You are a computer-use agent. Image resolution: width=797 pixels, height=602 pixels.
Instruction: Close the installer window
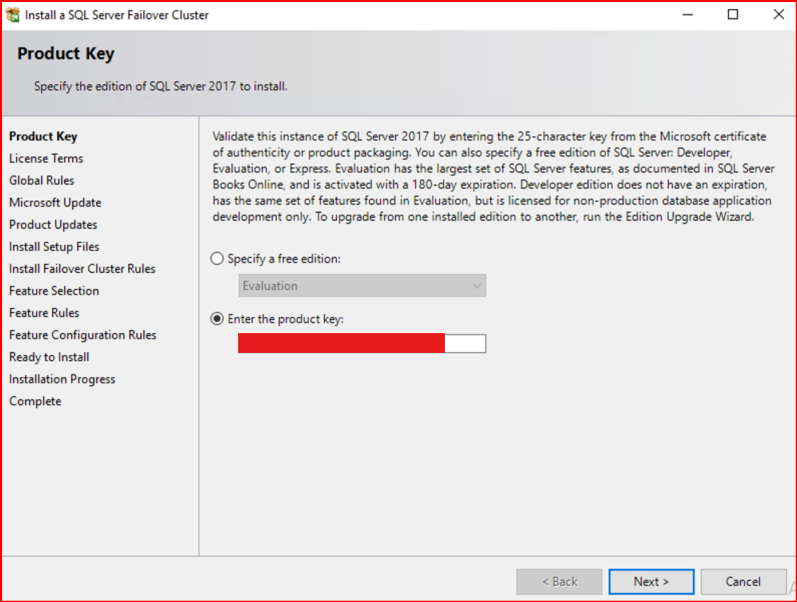[779, 15]
